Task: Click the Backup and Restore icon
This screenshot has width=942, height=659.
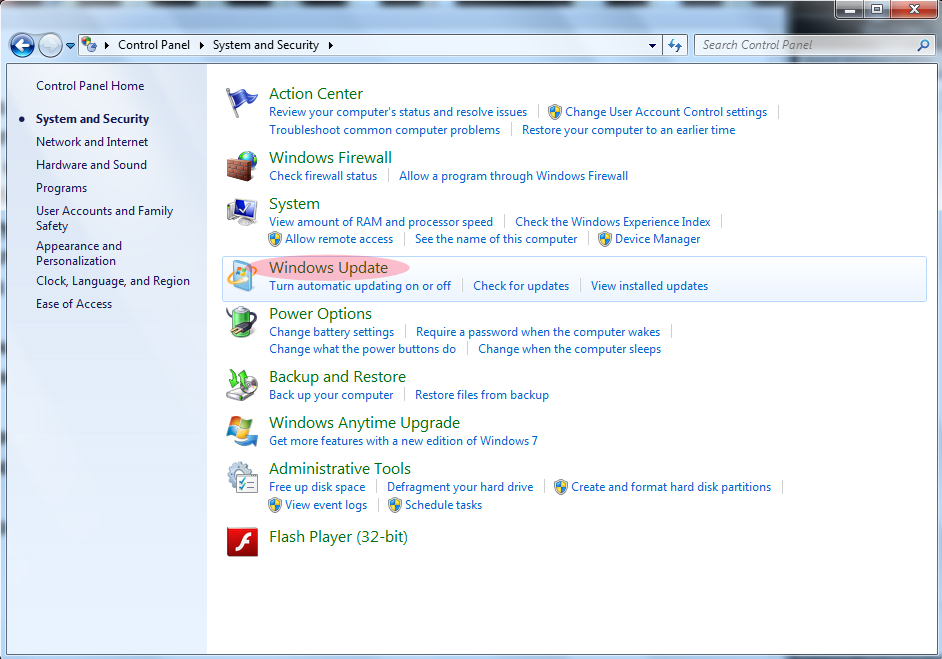Action: tap(242, 385)
